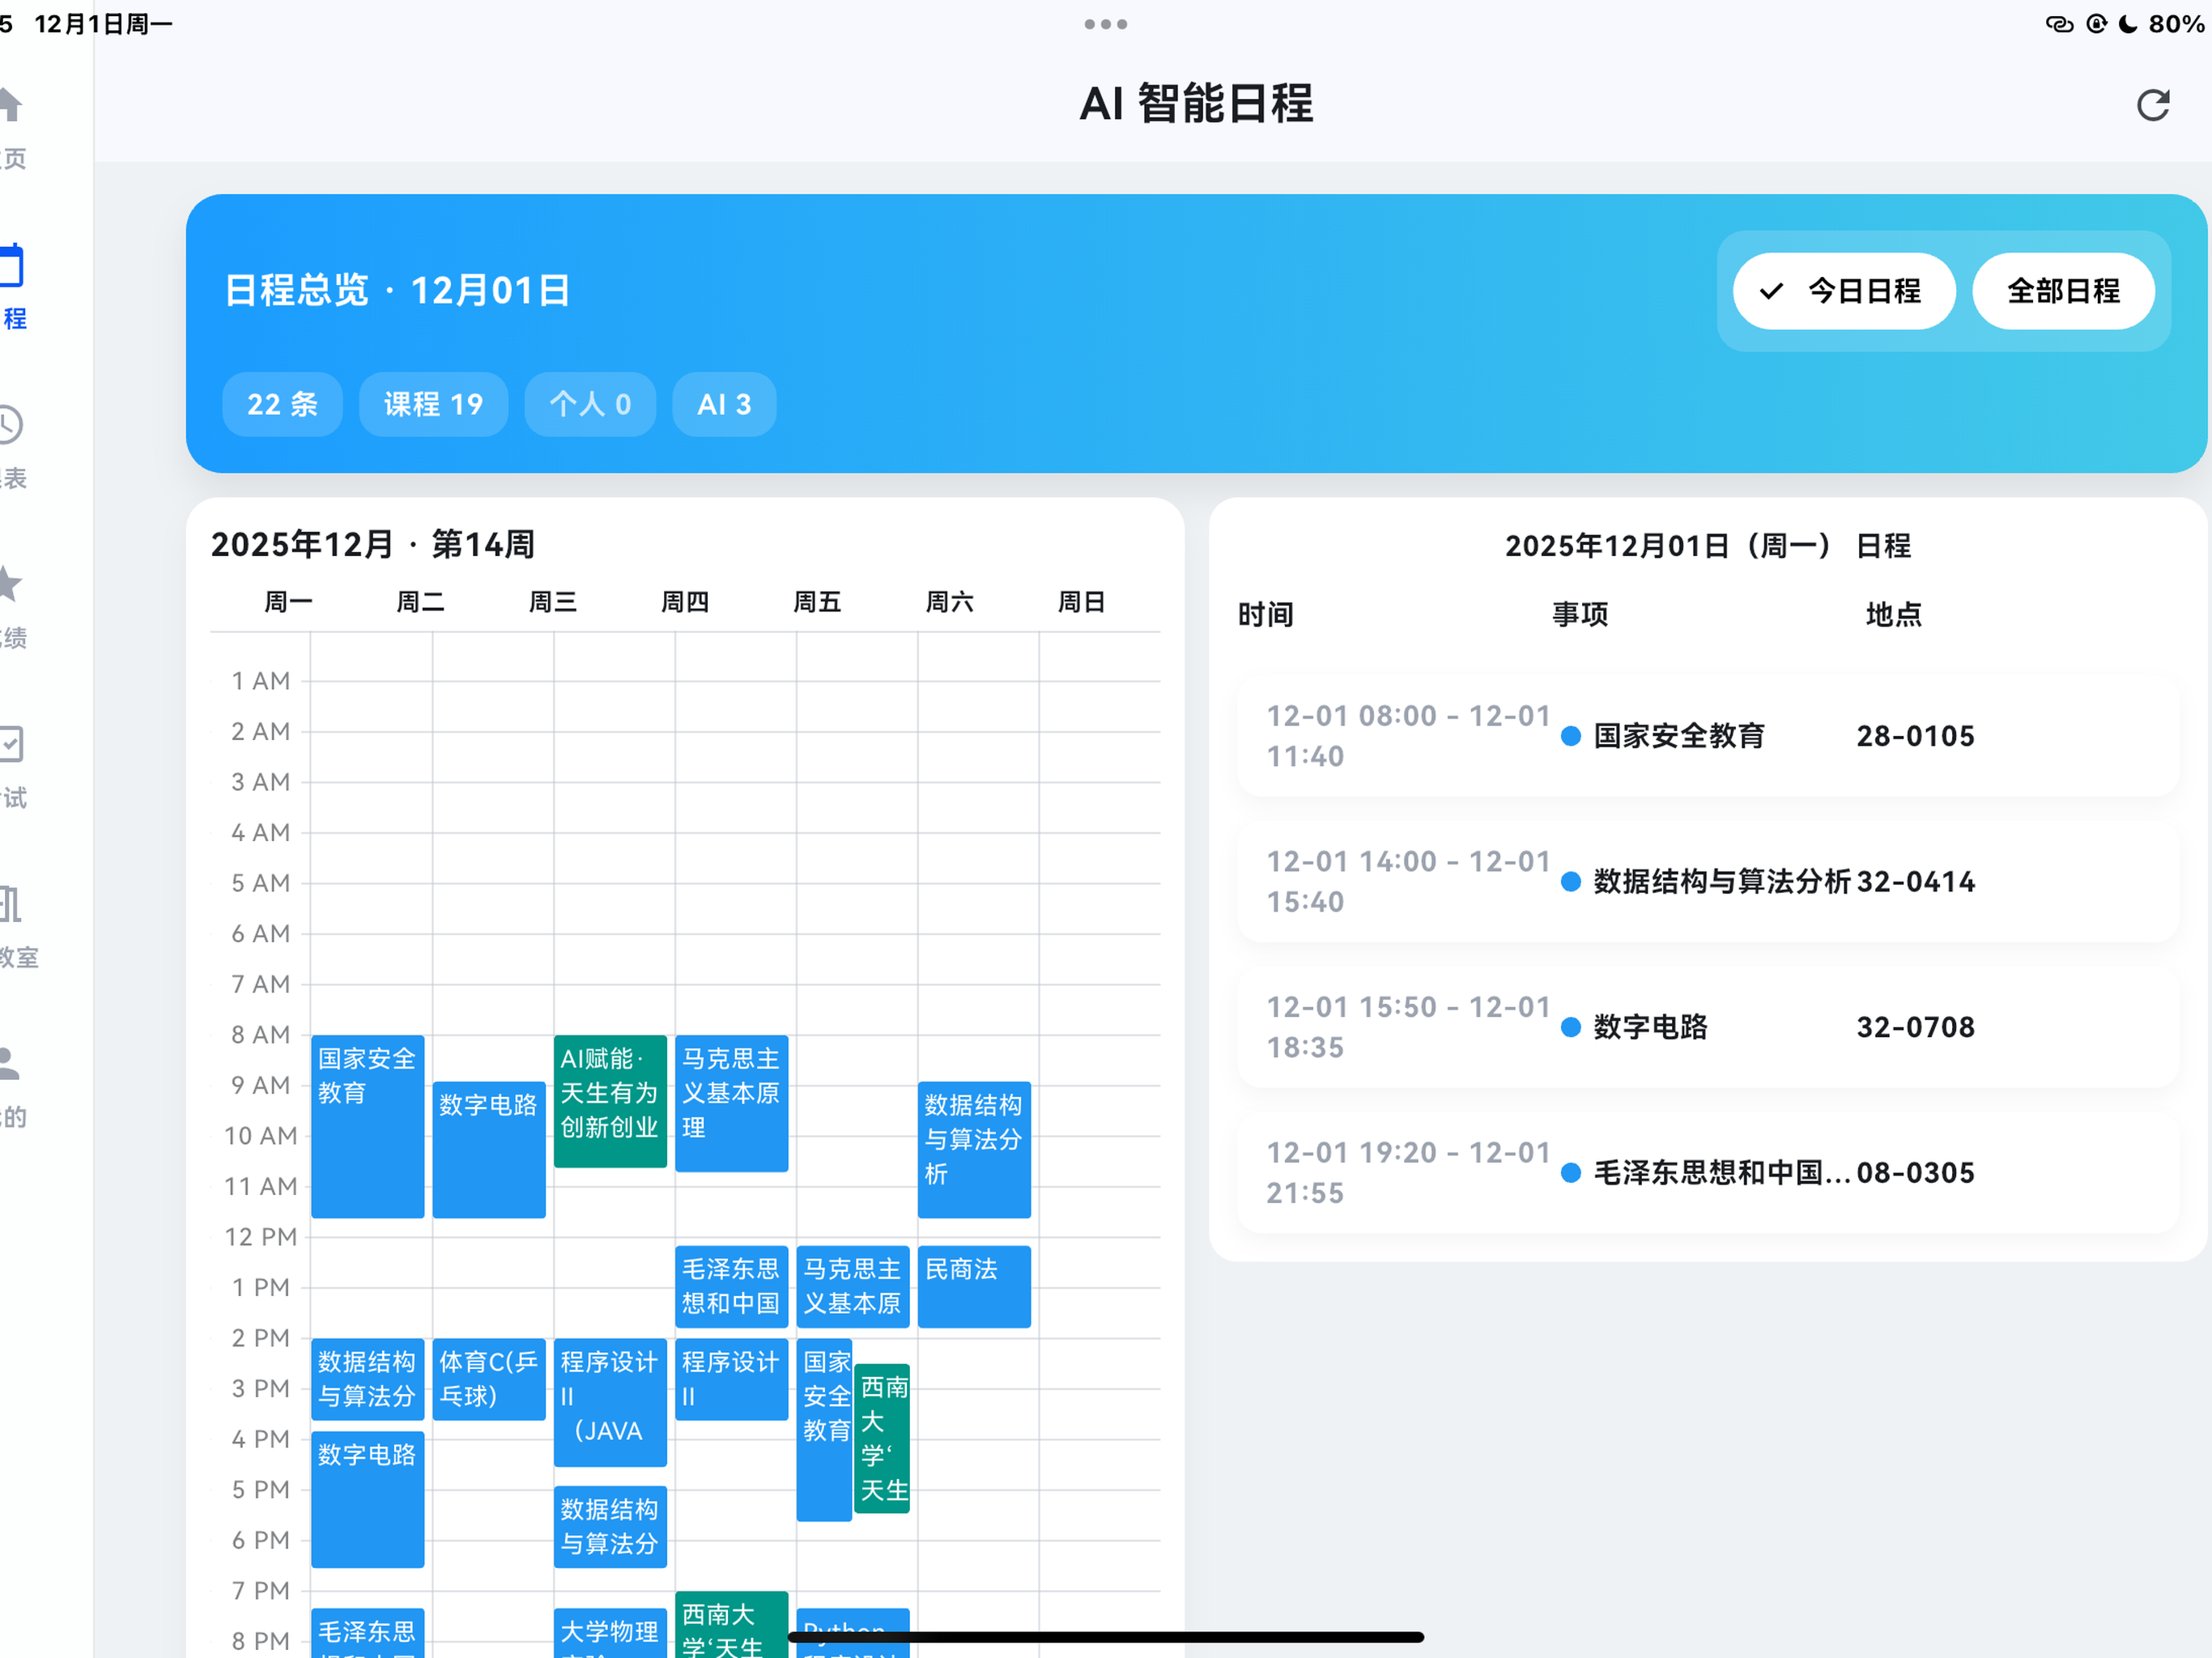Open the building classroom icon in sidebar

coord(10,904)
